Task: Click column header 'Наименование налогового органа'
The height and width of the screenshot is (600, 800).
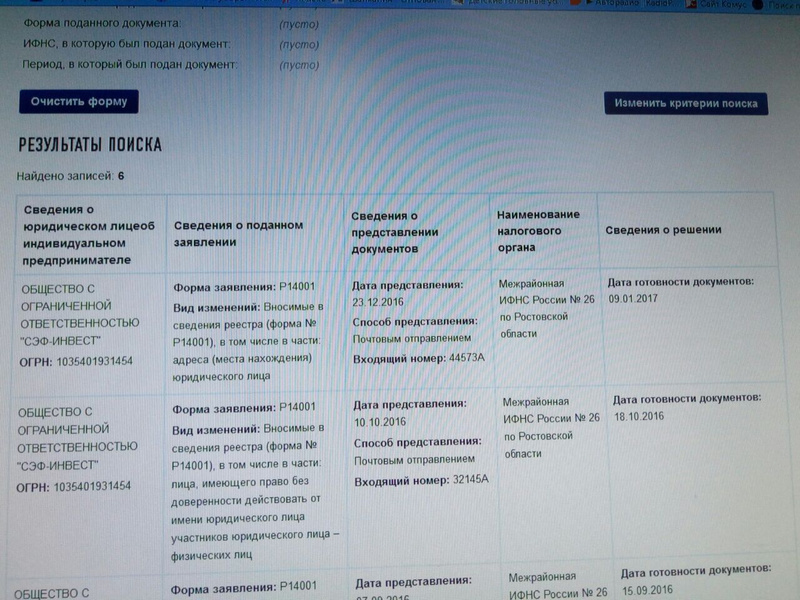Action: click(x=538, y=231)
